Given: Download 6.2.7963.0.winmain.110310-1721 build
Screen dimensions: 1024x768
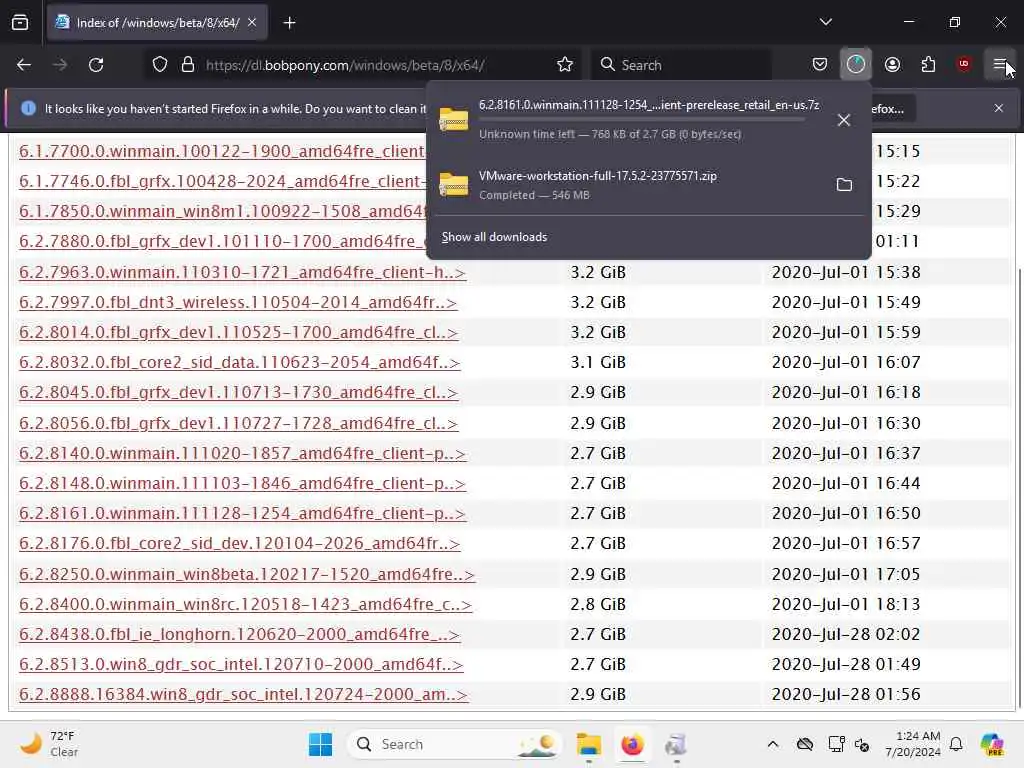Looking at the screenshot, I should (242, 272).
